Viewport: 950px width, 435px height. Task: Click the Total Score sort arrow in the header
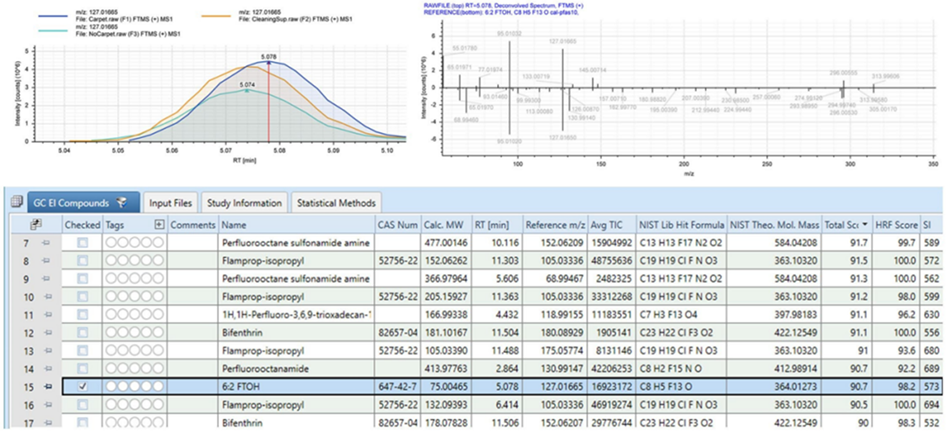[864, 225]
